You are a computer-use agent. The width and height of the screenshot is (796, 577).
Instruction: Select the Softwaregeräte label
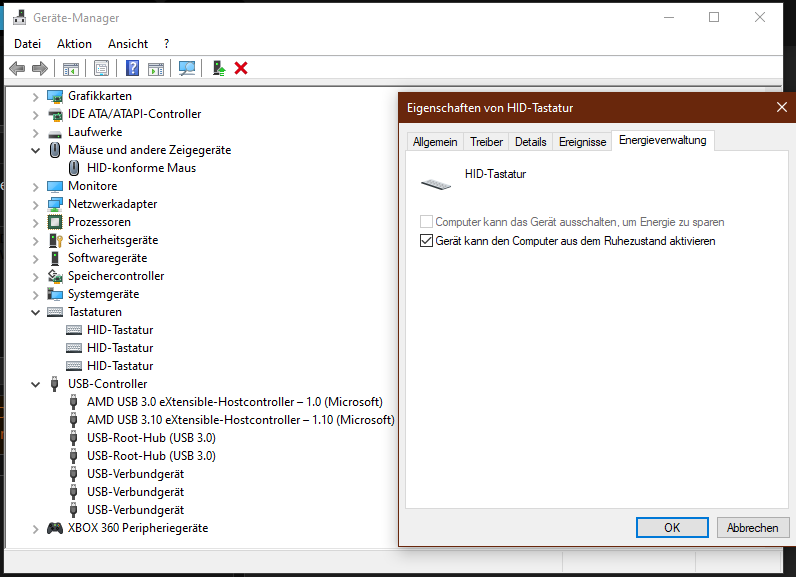pyautogui.click(x=108, y=258)
